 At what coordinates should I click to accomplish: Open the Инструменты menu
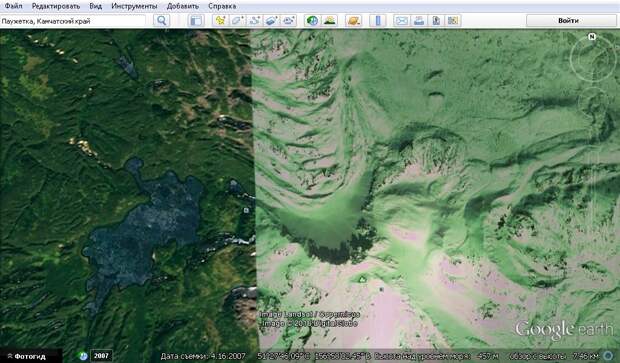click(134, 6)
